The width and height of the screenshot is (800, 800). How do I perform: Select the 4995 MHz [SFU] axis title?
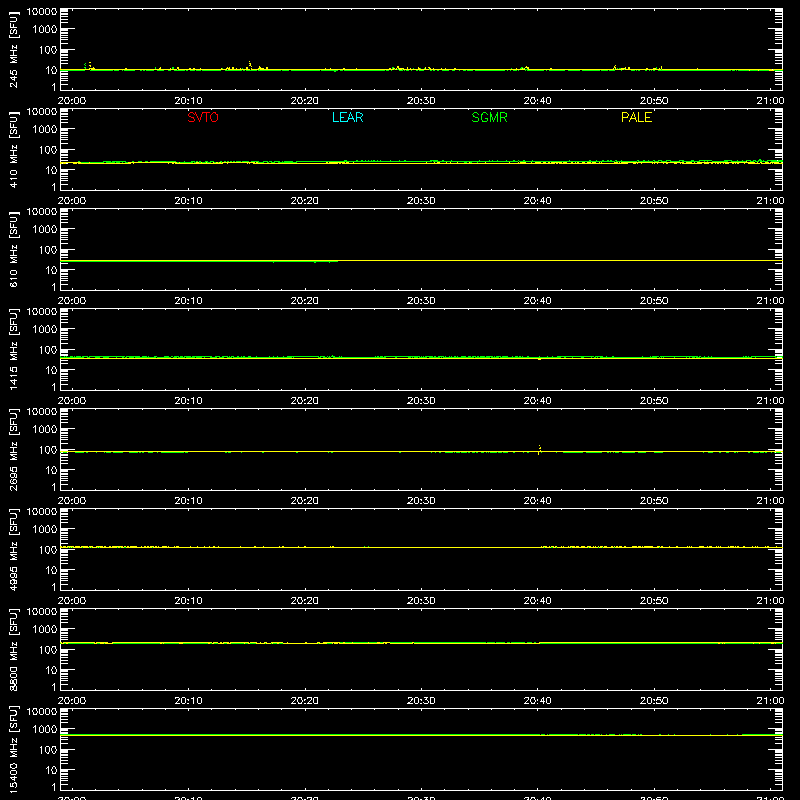click(x=14, y=549)
